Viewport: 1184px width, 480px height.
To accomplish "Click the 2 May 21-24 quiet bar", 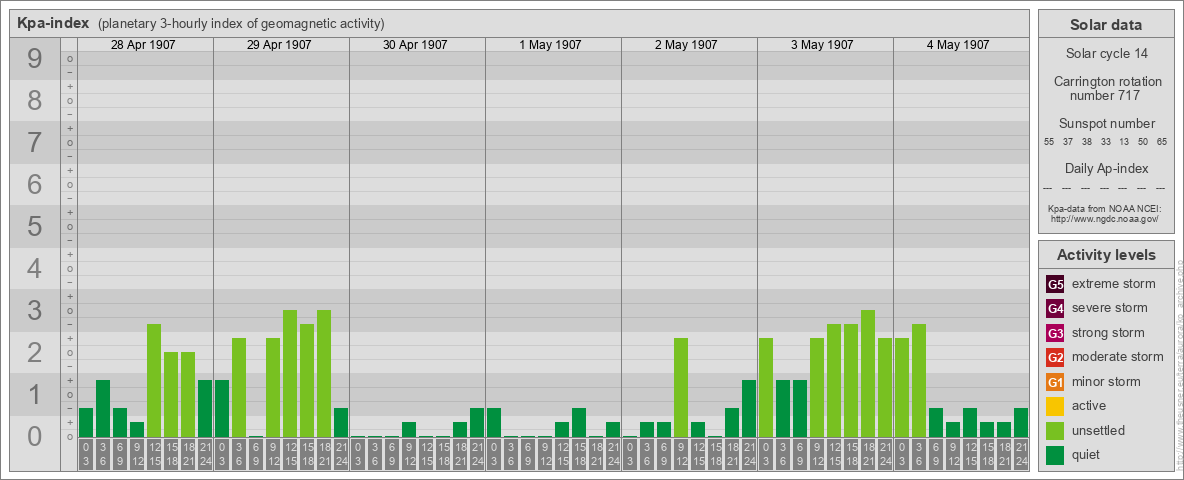I will click(749, 408).
